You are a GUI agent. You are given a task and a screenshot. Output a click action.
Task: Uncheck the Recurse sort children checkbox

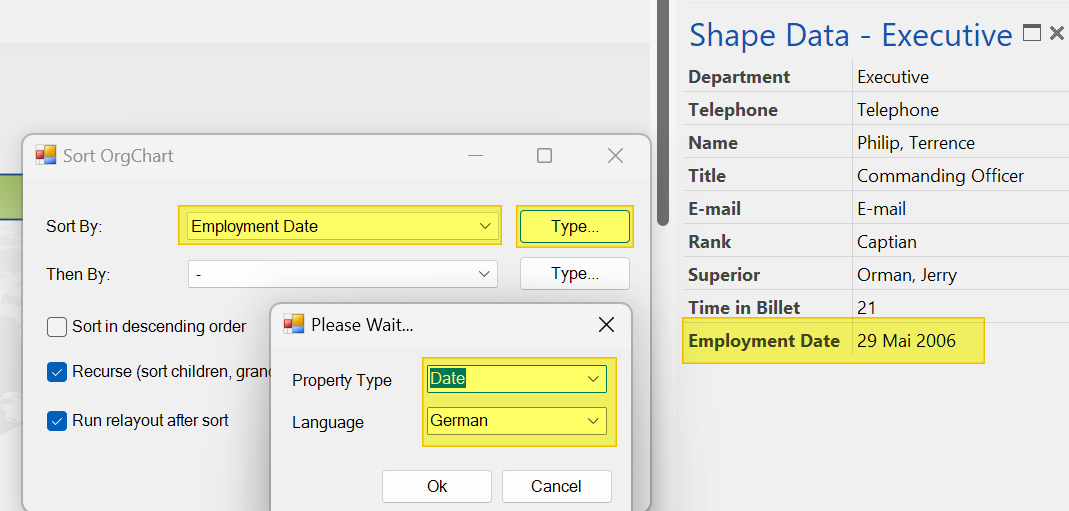[x=57, y=372]
